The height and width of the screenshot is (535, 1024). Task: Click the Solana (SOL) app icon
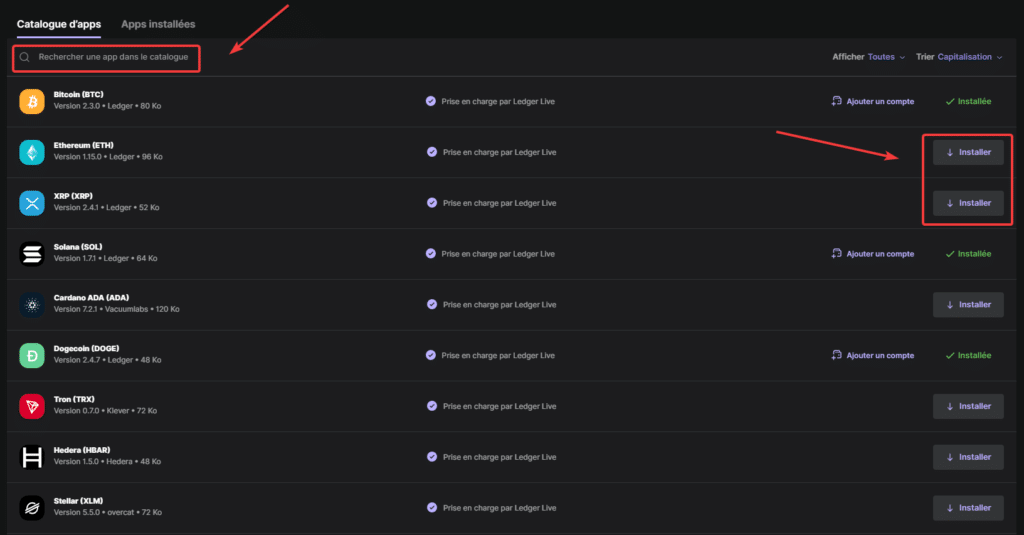click(32, 254)
